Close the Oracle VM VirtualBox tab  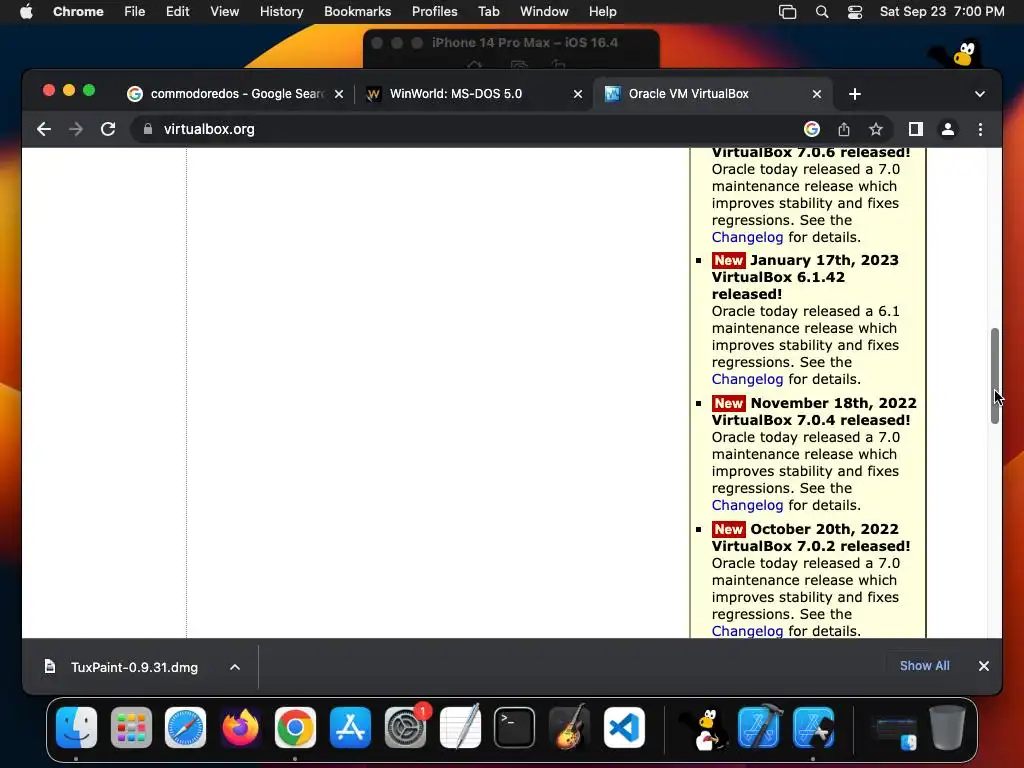(816, 94)
